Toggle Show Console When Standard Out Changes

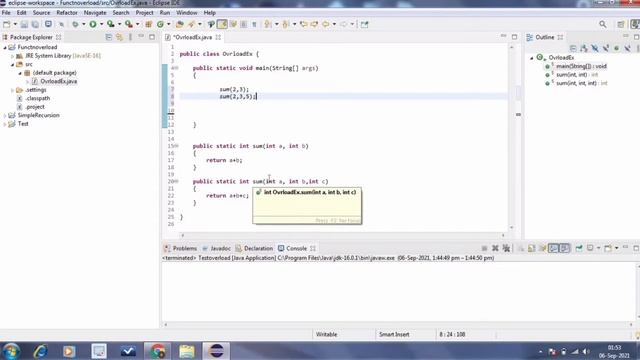[x=553, y=248]
